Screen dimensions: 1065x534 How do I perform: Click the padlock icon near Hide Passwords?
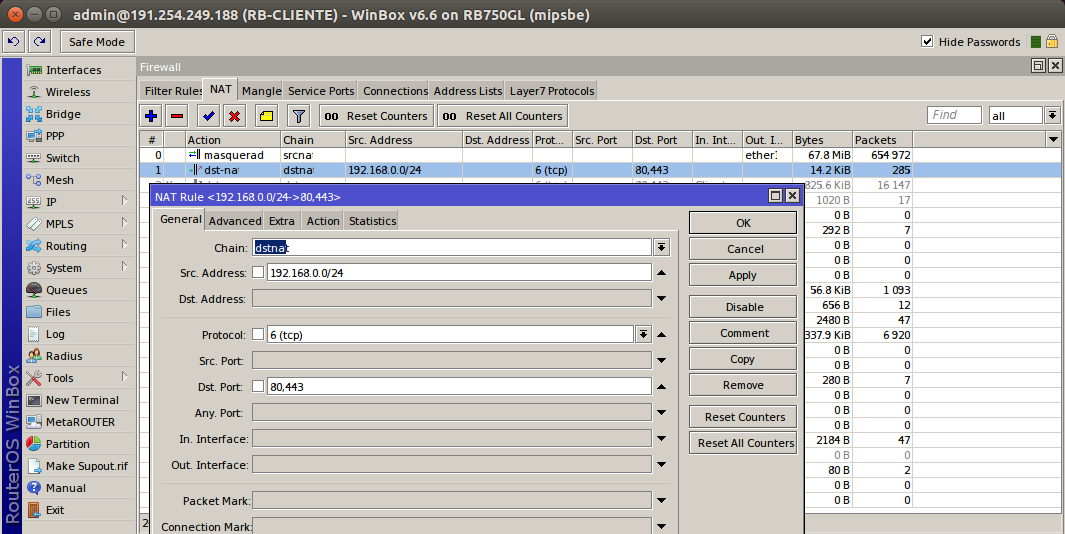coord(1051,41)
